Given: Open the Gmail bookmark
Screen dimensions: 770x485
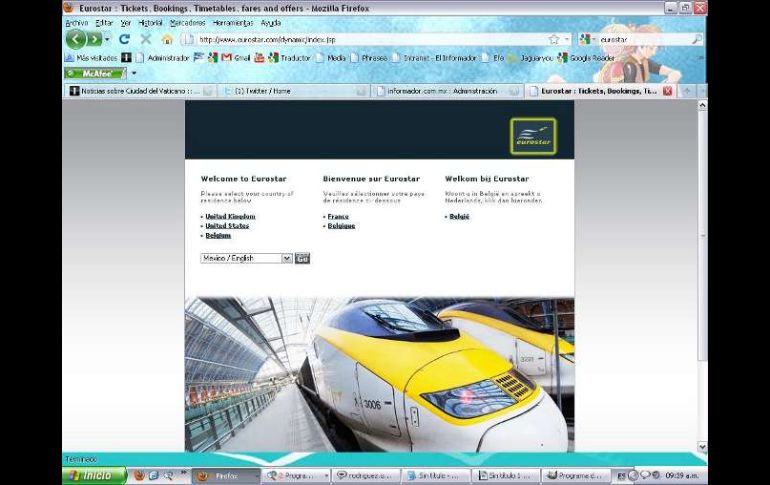Looking at the screenshot, I should point(237,57).
